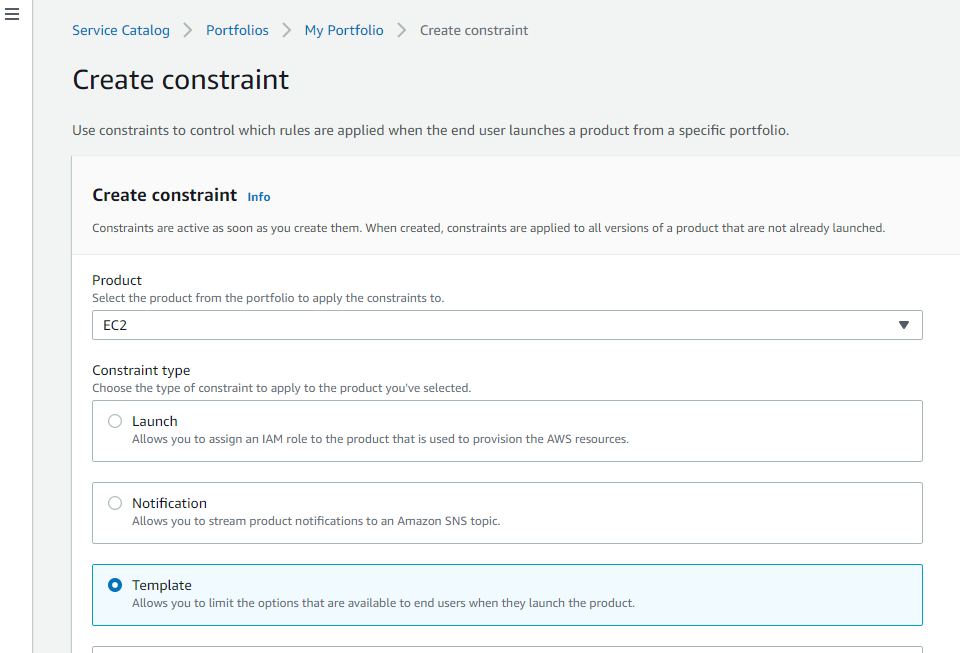Image resolution: width=960 pixels, height=653 pixels.
Task: Choose the Notification radio button
Action: click(115, 503)
